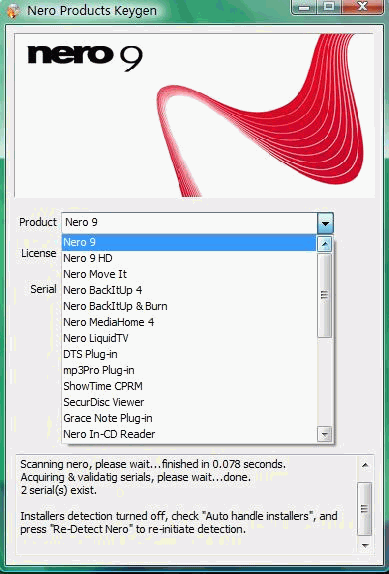Click the log pane scroll-down arrow
389x574 pixels.
pos(364,545)
